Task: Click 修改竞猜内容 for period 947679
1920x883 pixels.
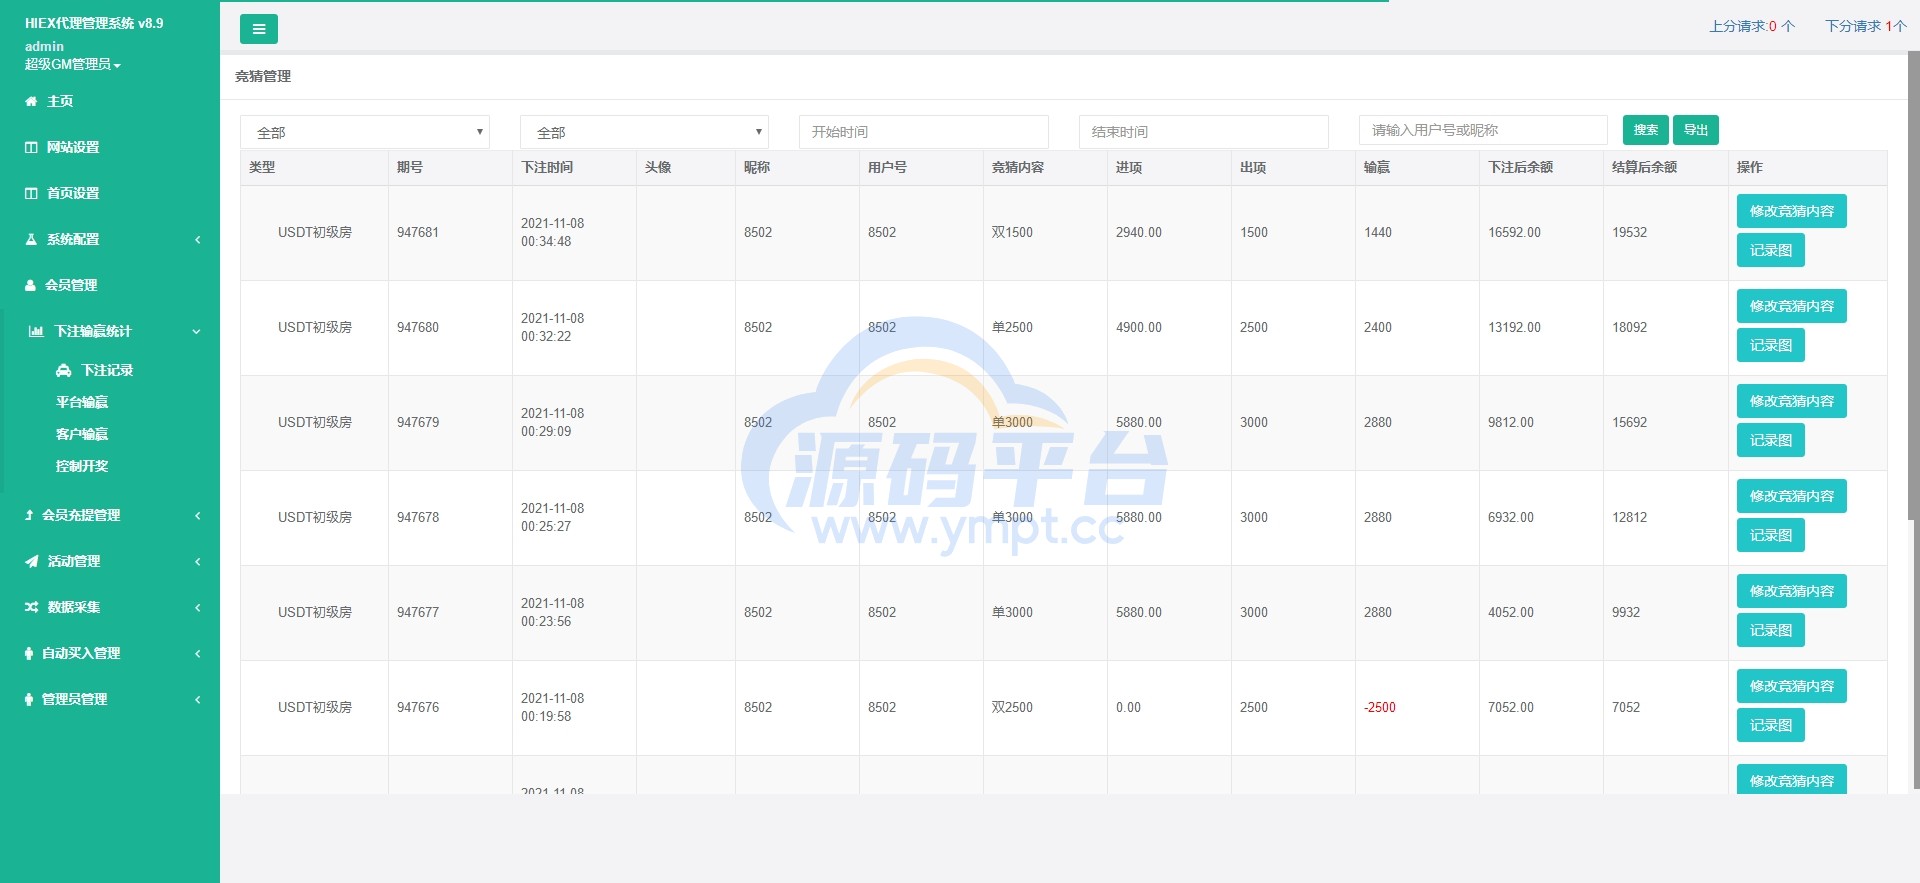Action: click(1791, 401)
